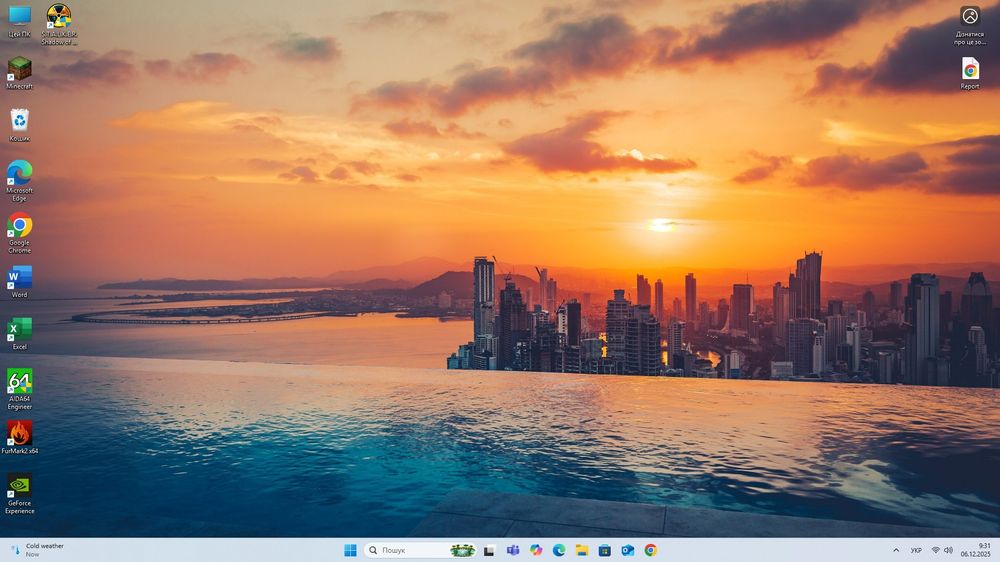Select the Report file on the desktop
The width and height of the screenshot is (1000, 562).
[x=970, y=73]
